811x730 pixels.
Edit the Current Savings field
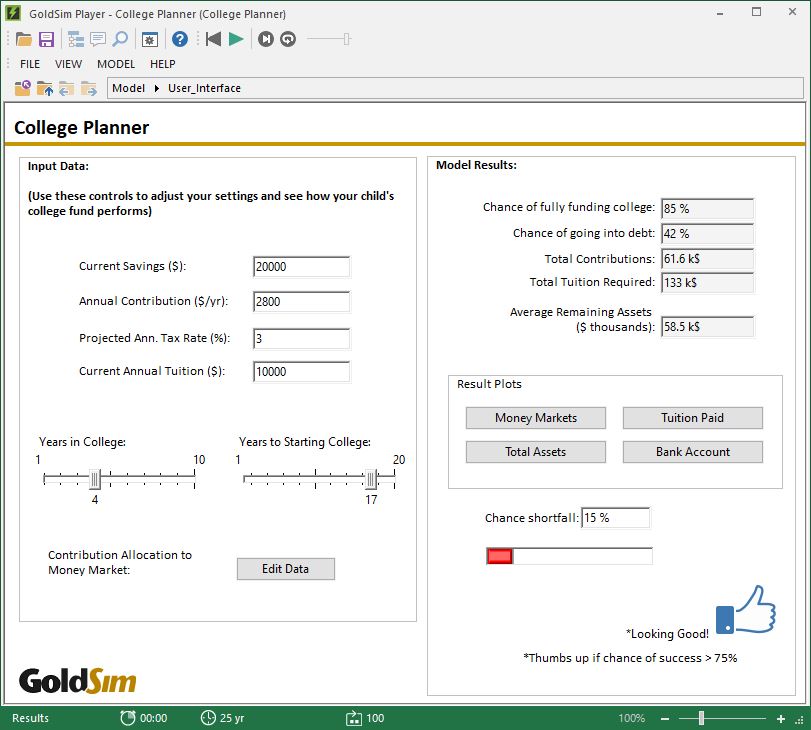click(302, 267)
